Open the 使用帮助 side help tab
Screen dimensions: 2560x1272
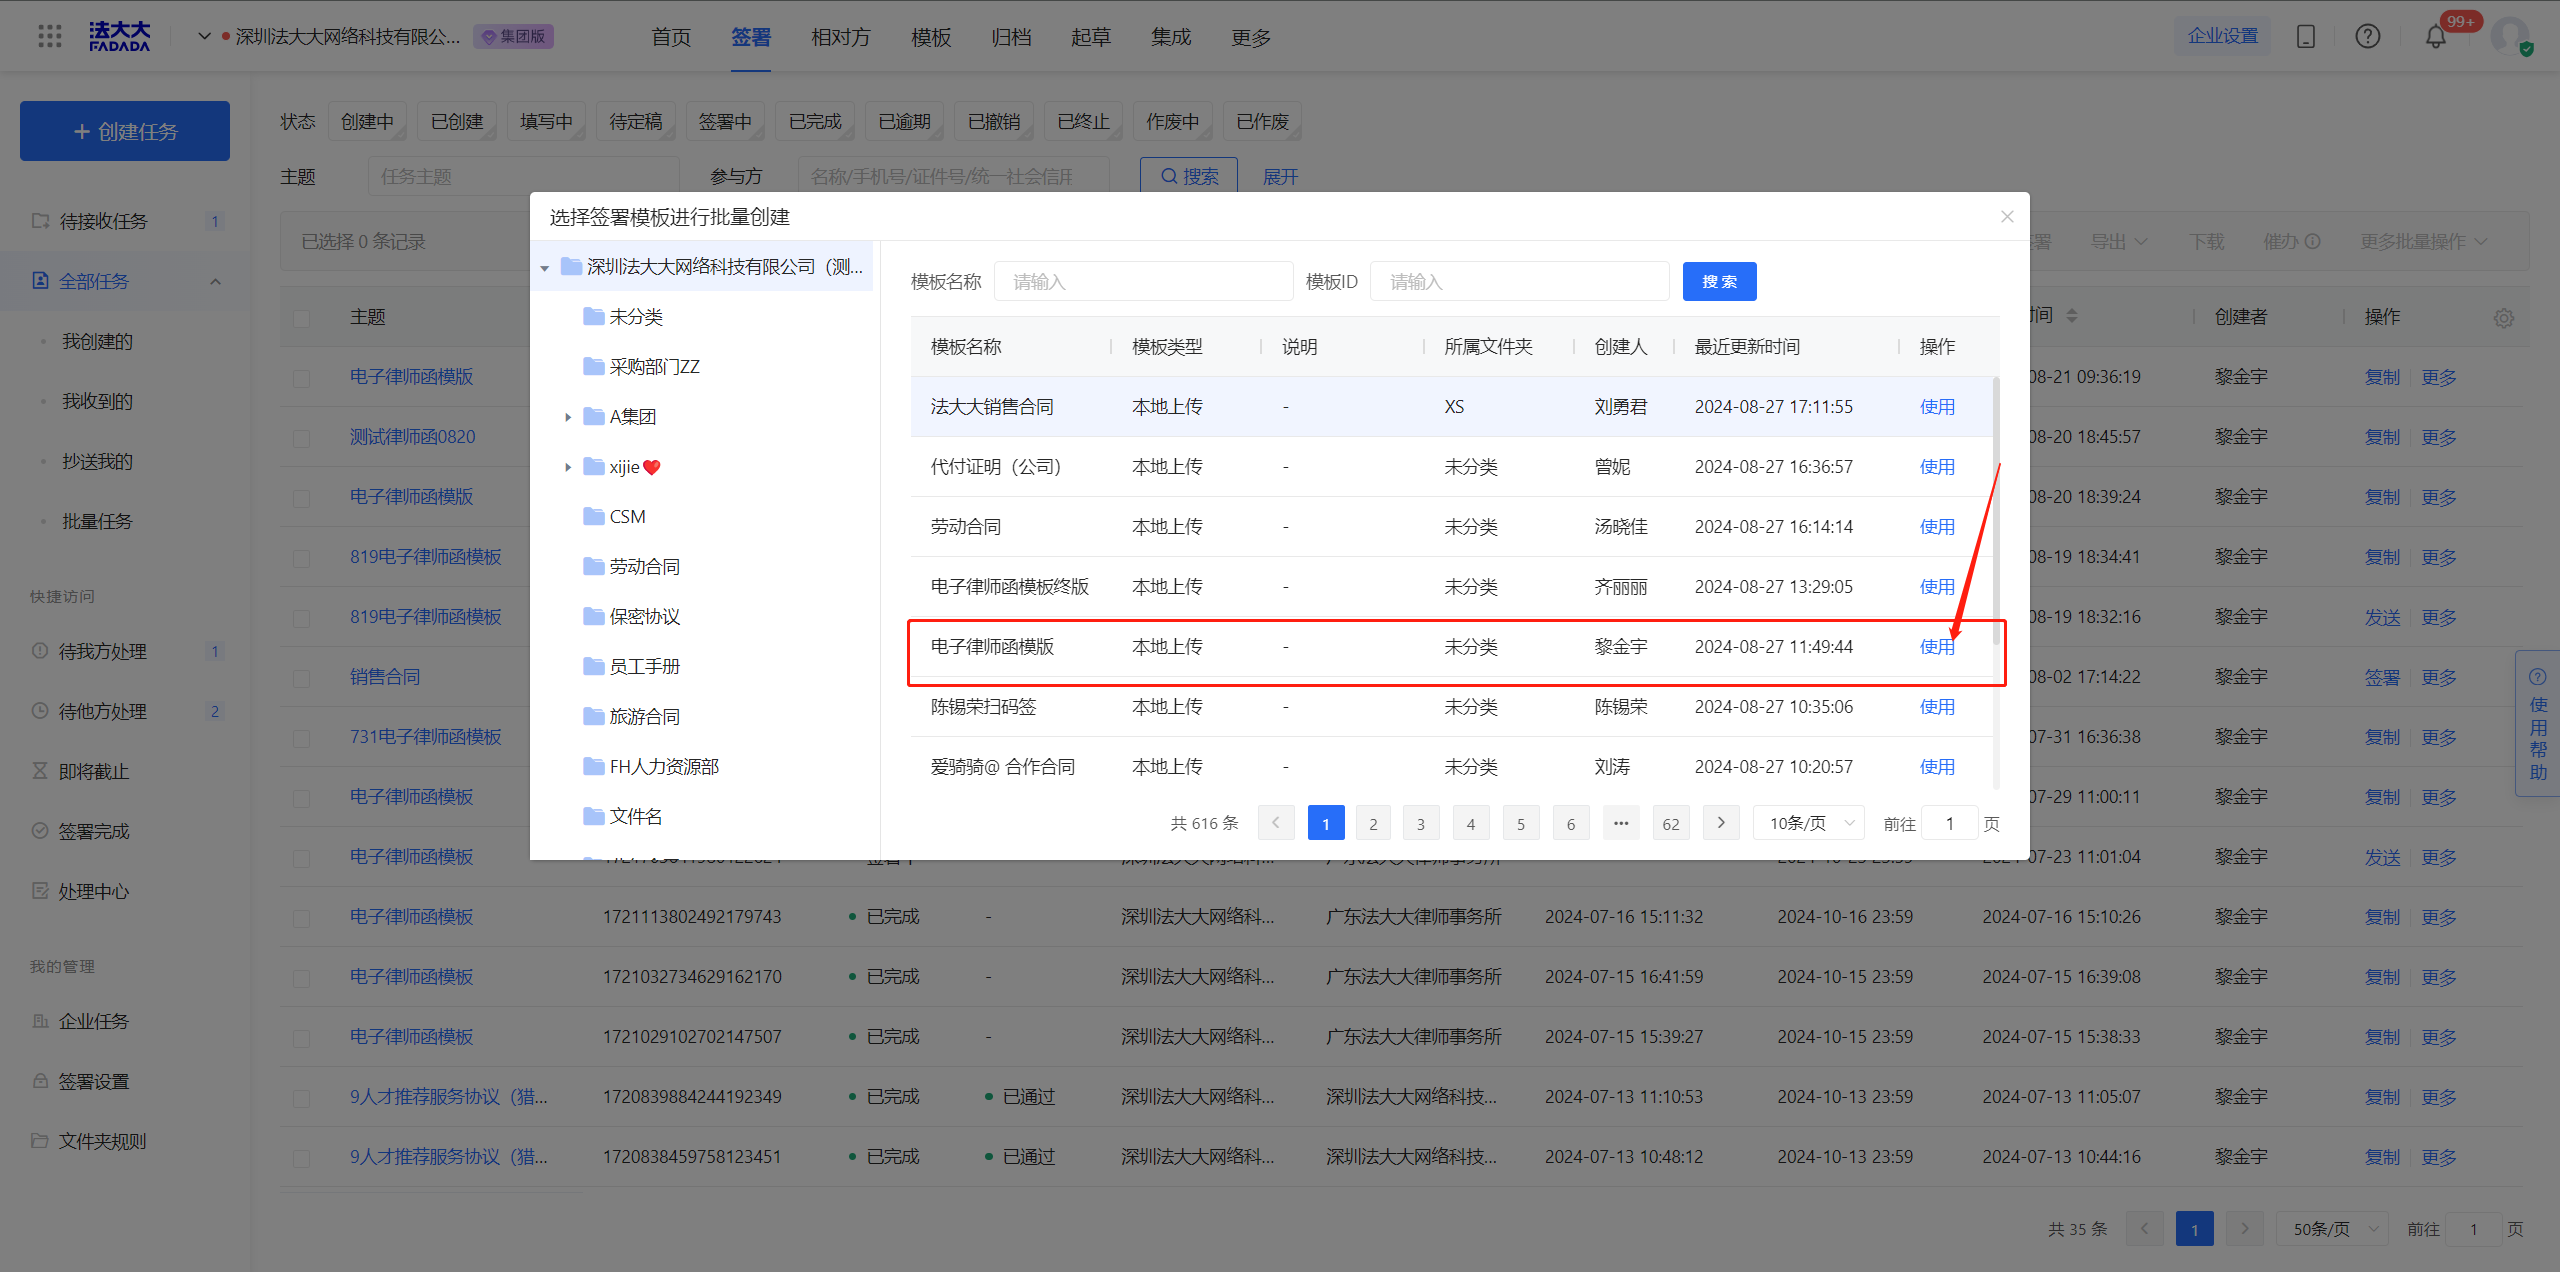point(2538,723)
